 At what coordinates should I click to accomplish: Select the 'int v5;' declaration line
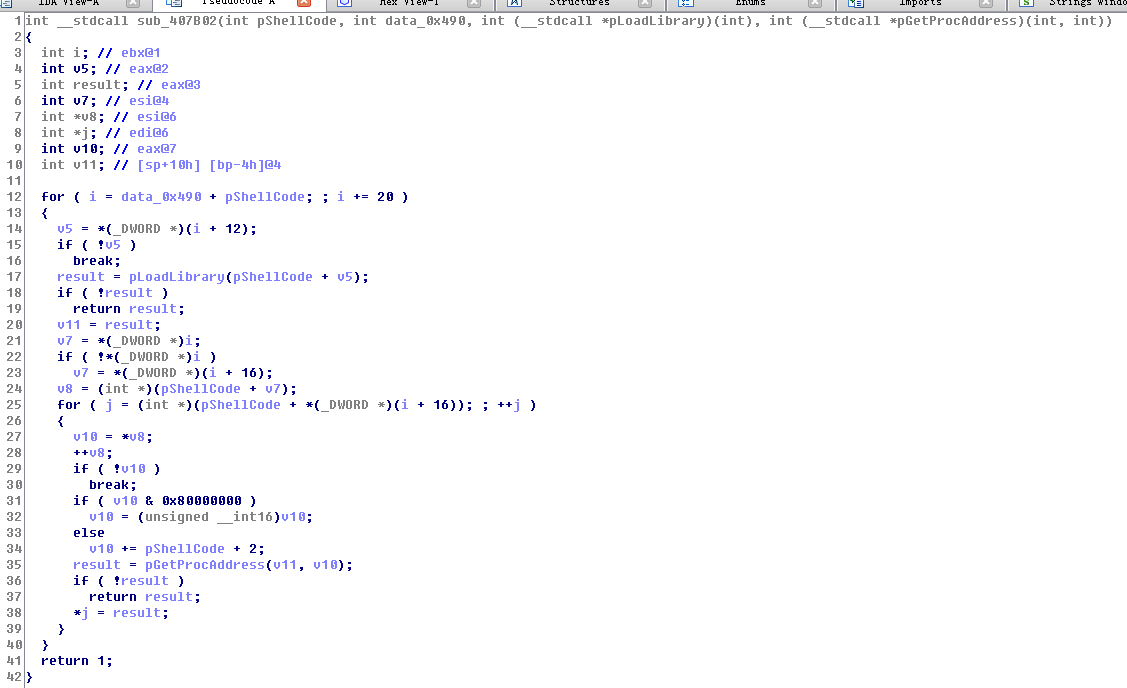coord(104,68)
